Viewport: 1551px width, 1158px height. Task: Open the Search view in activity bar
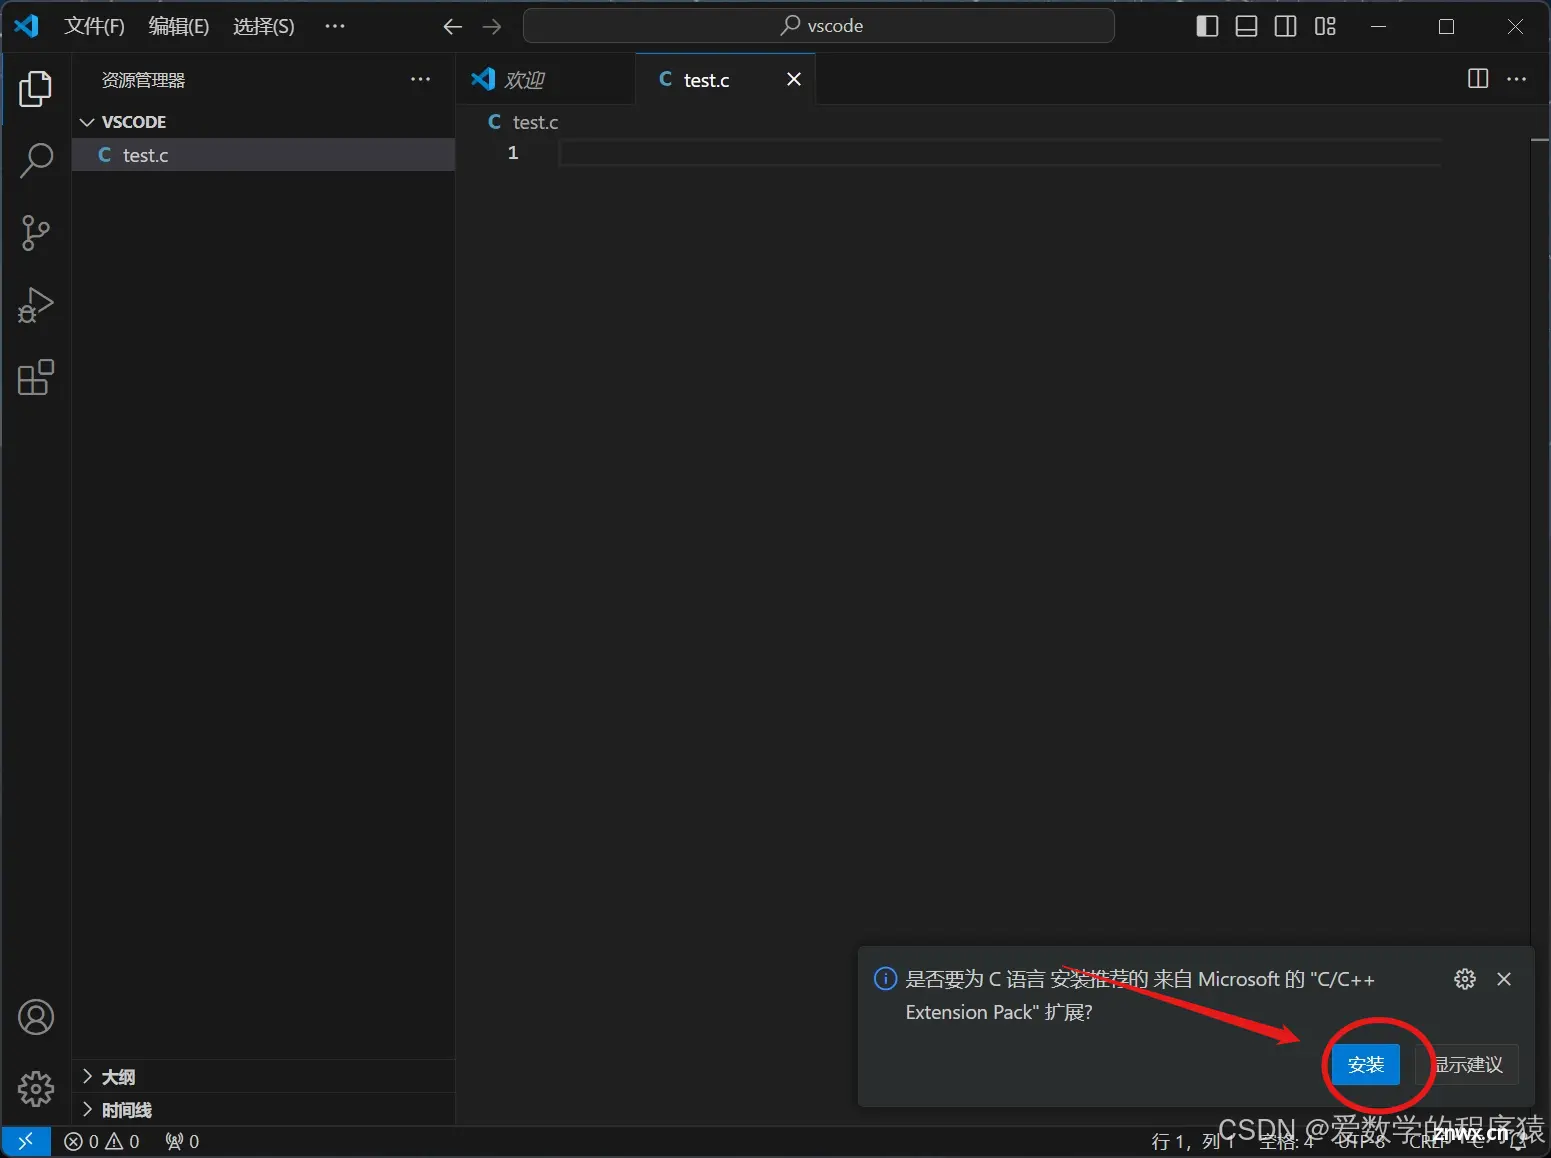(x=35, y=160)
